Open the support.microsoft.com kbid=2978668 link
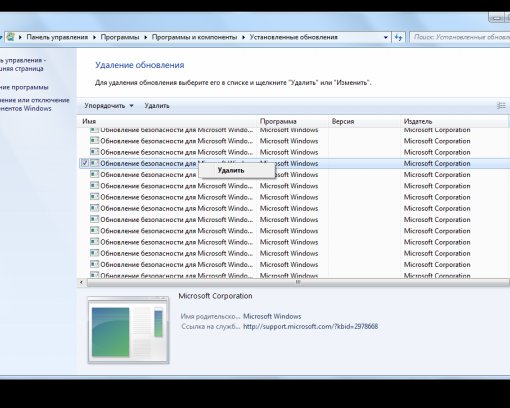Viewport: 510px width, 408px height. pos(311,326)
